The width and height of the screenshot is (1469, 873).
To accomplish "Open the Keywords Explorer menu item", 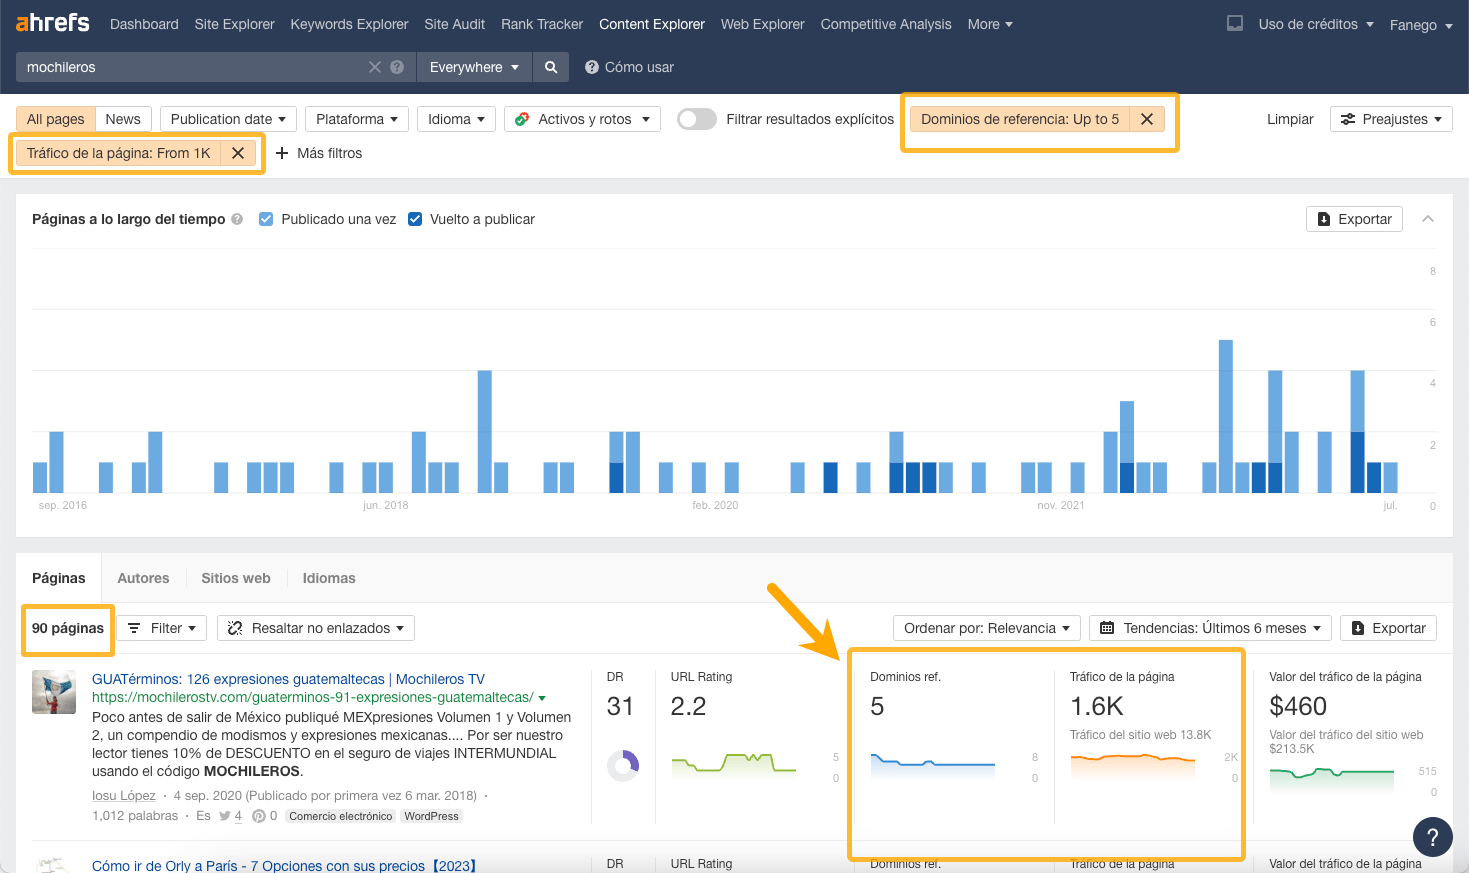I will pyautogui.click(x=349, y=24).
